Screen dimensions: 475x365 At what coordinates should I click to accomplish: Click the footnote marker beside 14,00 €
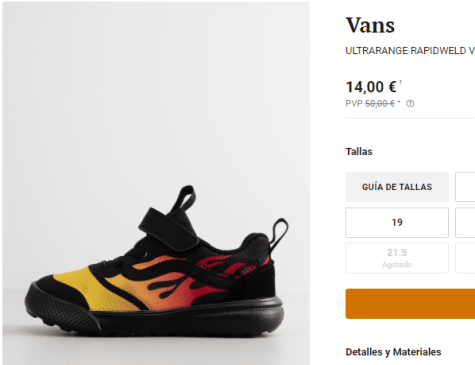pyautogui.click(x=400, y=82)
